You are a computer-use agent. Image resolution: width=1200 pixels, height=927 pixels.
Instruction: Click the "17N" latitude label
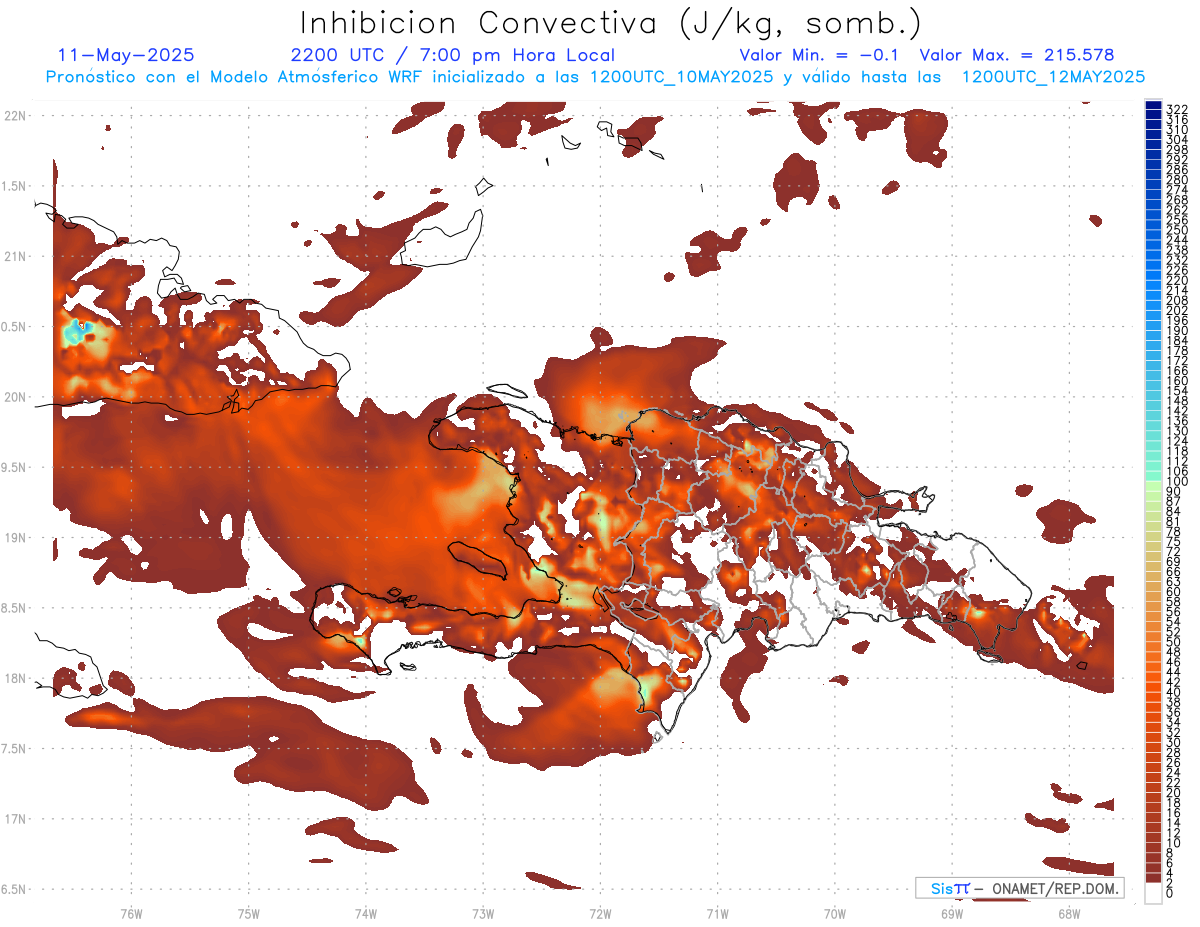[13, 819]
